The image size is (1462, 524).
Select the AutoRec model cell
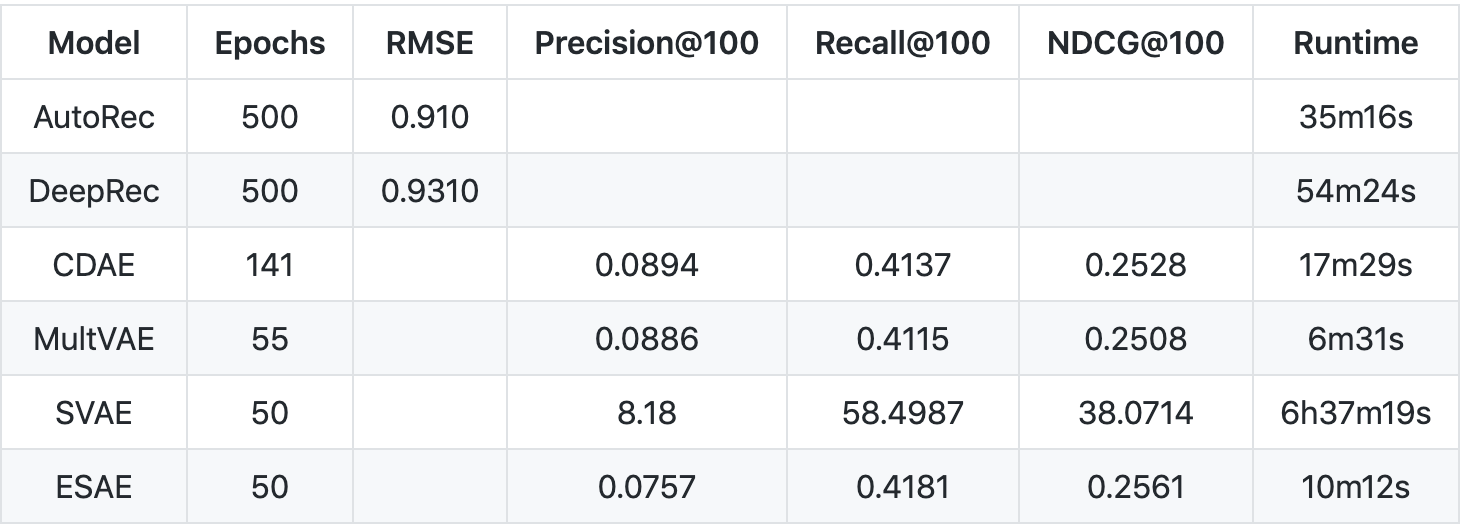point(94,117)
